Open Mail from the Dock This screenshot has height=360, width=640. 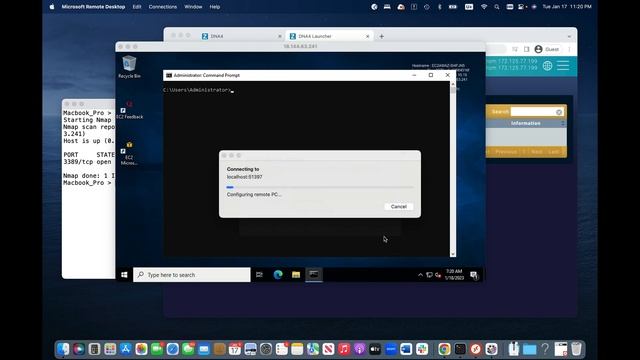click(x=204, y=349)
